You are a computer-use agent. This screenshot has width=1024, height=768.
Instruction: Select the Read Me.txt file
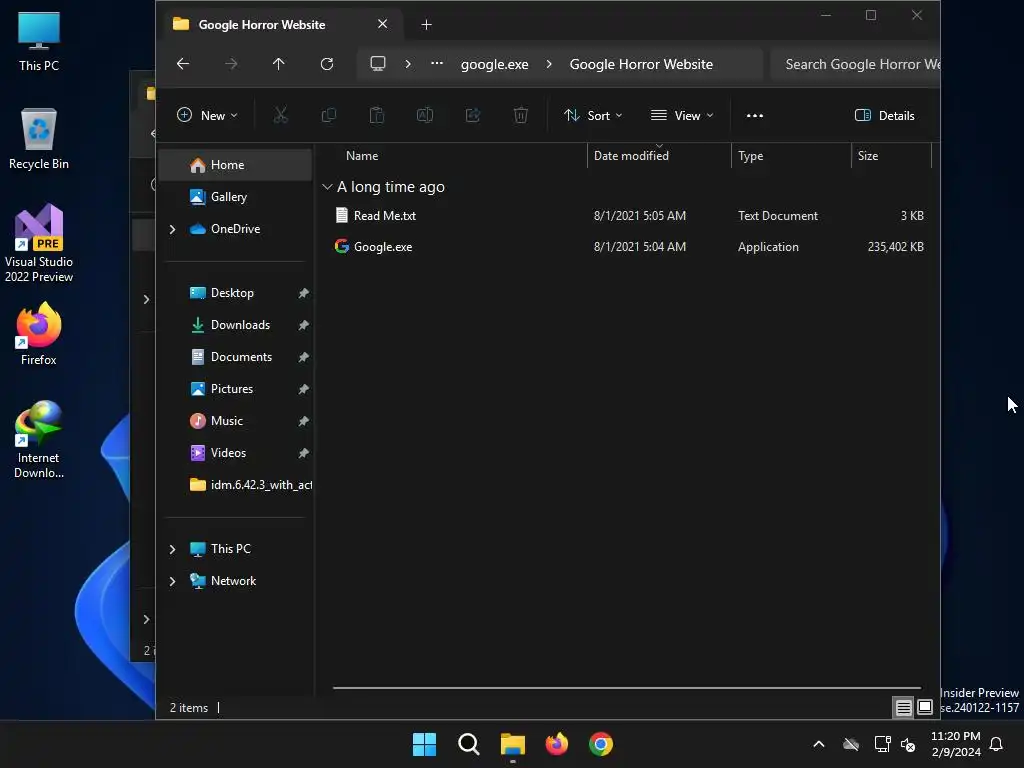tap(628, 216)
